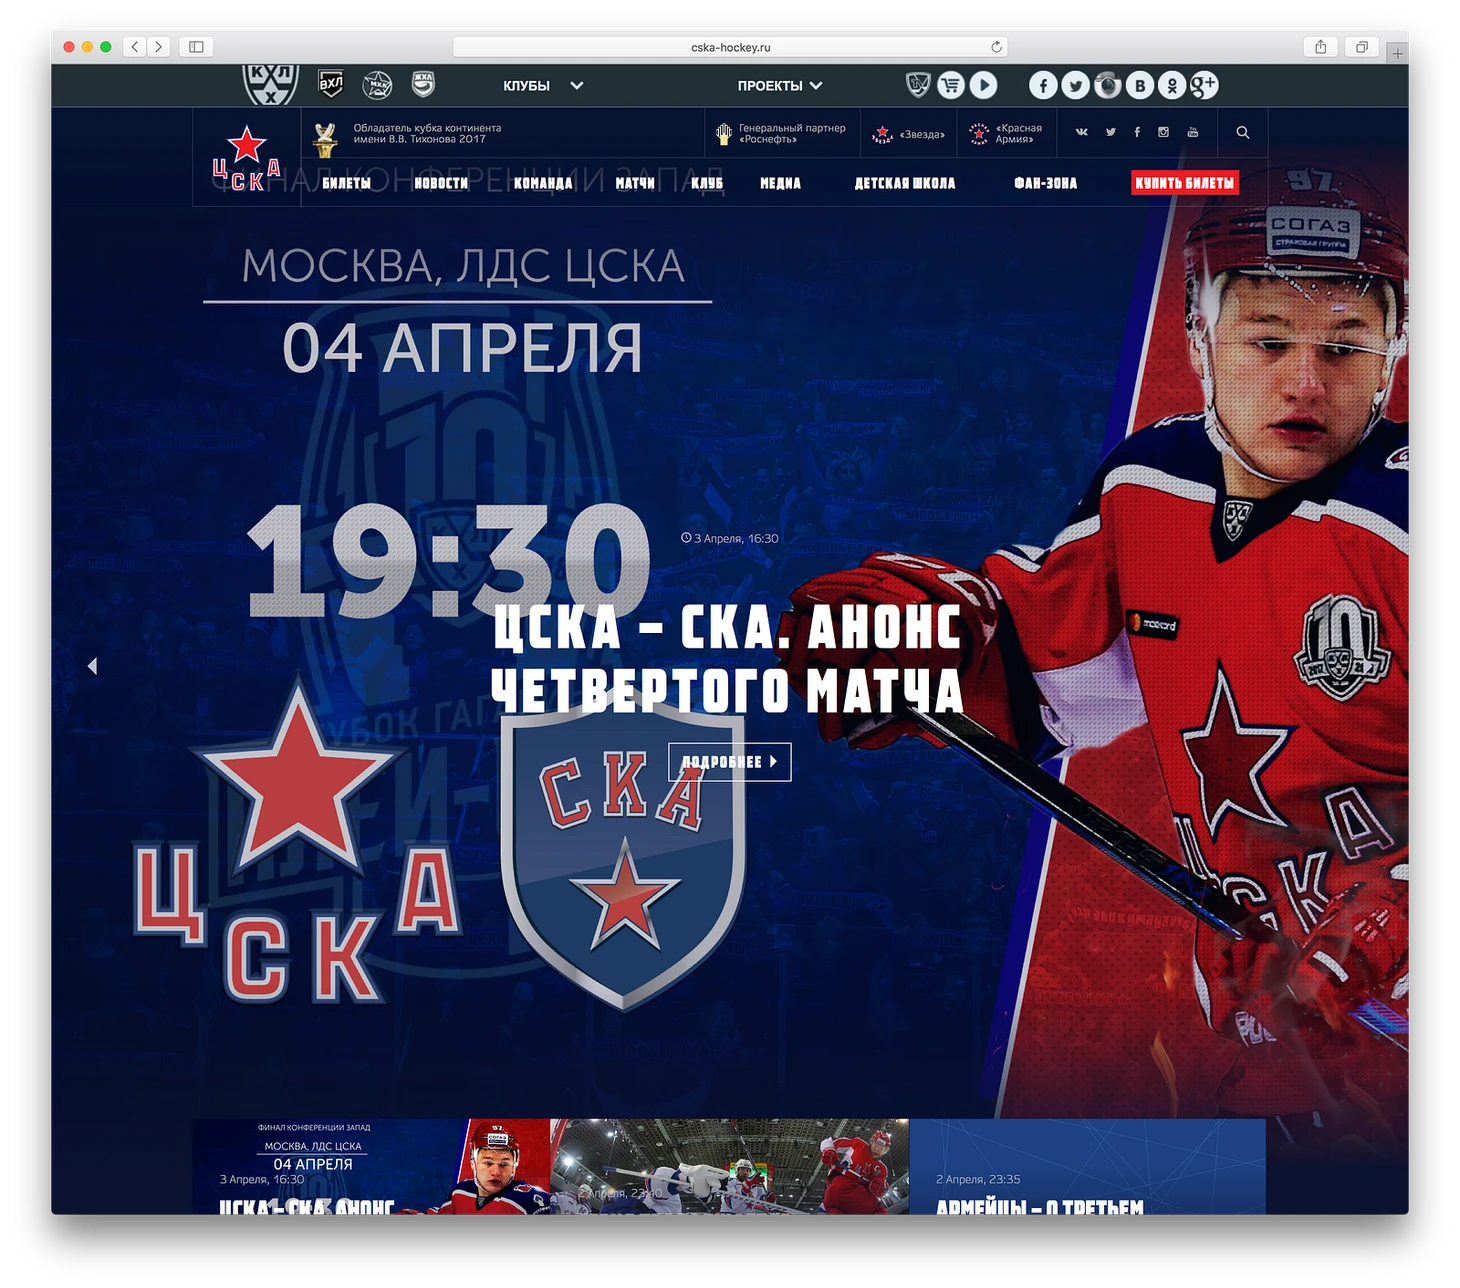Open the «Красная Армия» team link
Image resolution: width=1460 pixels, height=1288 pixels.
(x=1006, y=133)
